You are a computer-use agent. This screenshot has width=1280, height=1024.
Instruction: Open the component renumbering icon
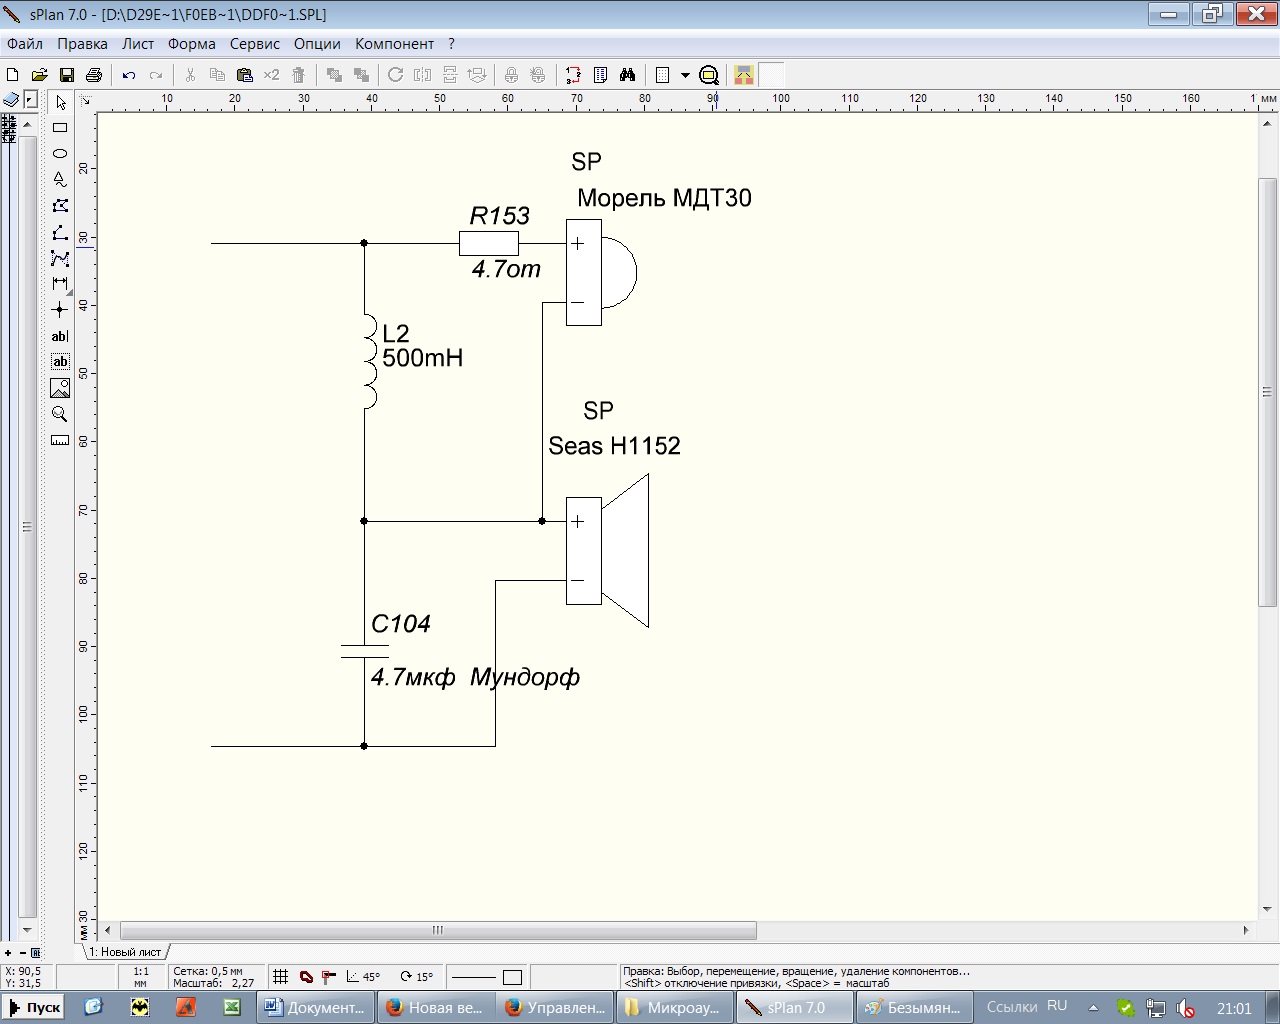coord(573,75)
